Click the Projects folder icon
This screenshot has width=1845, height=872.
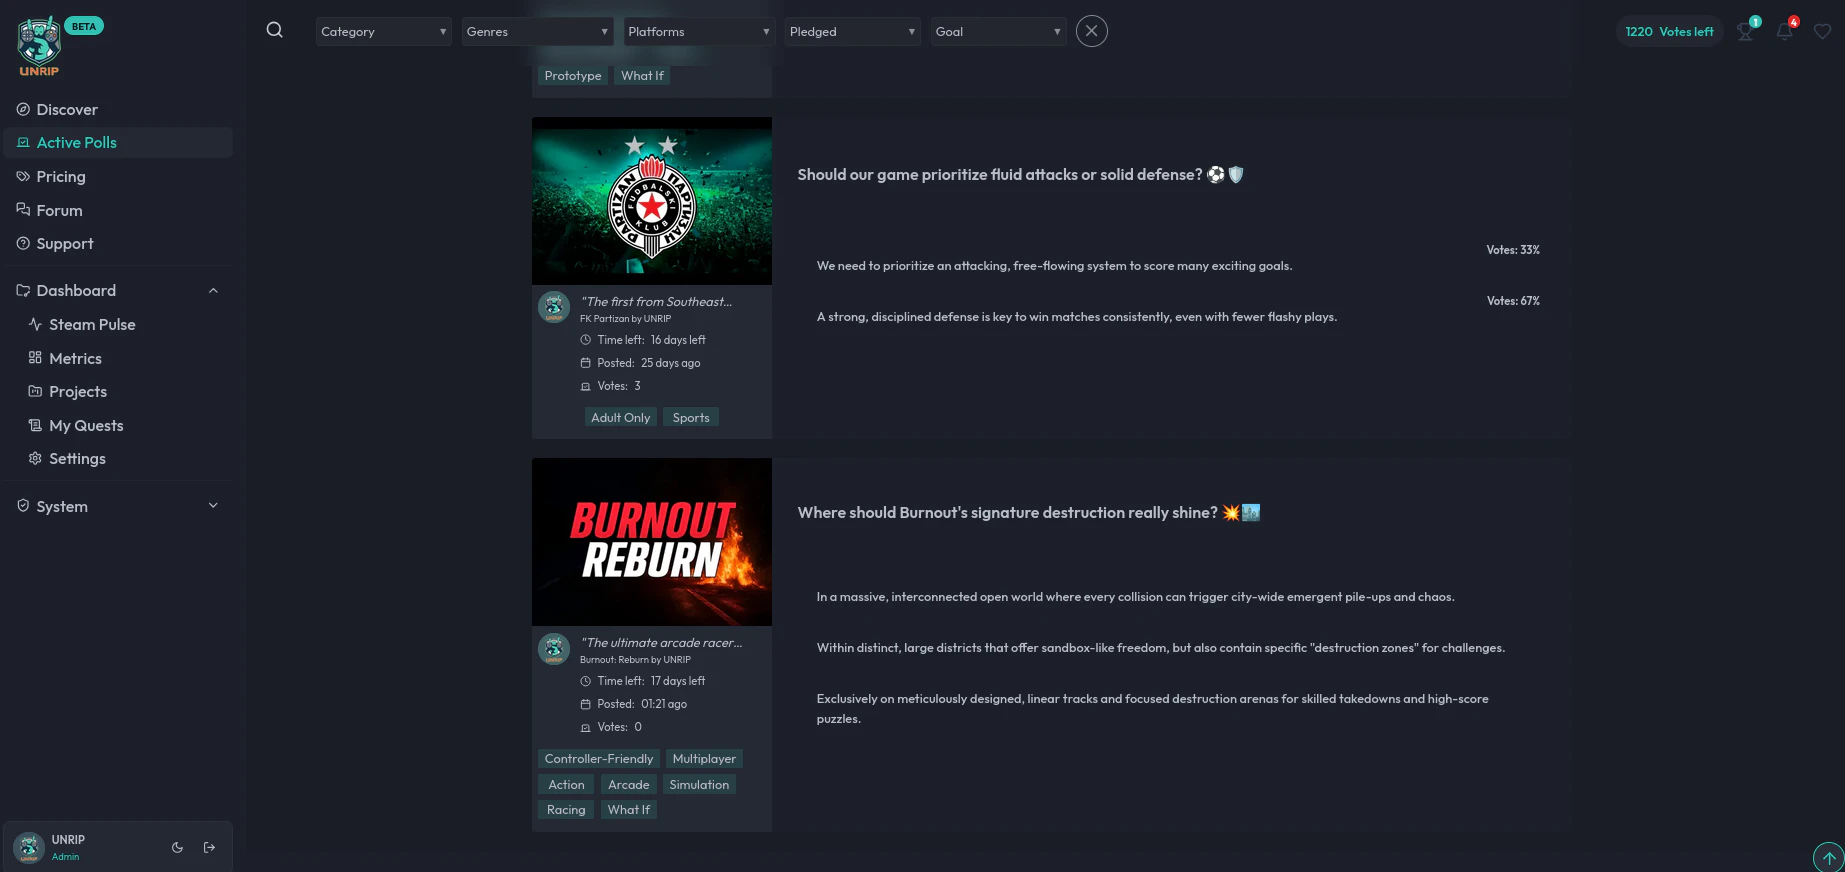click(x=35, y=391)
